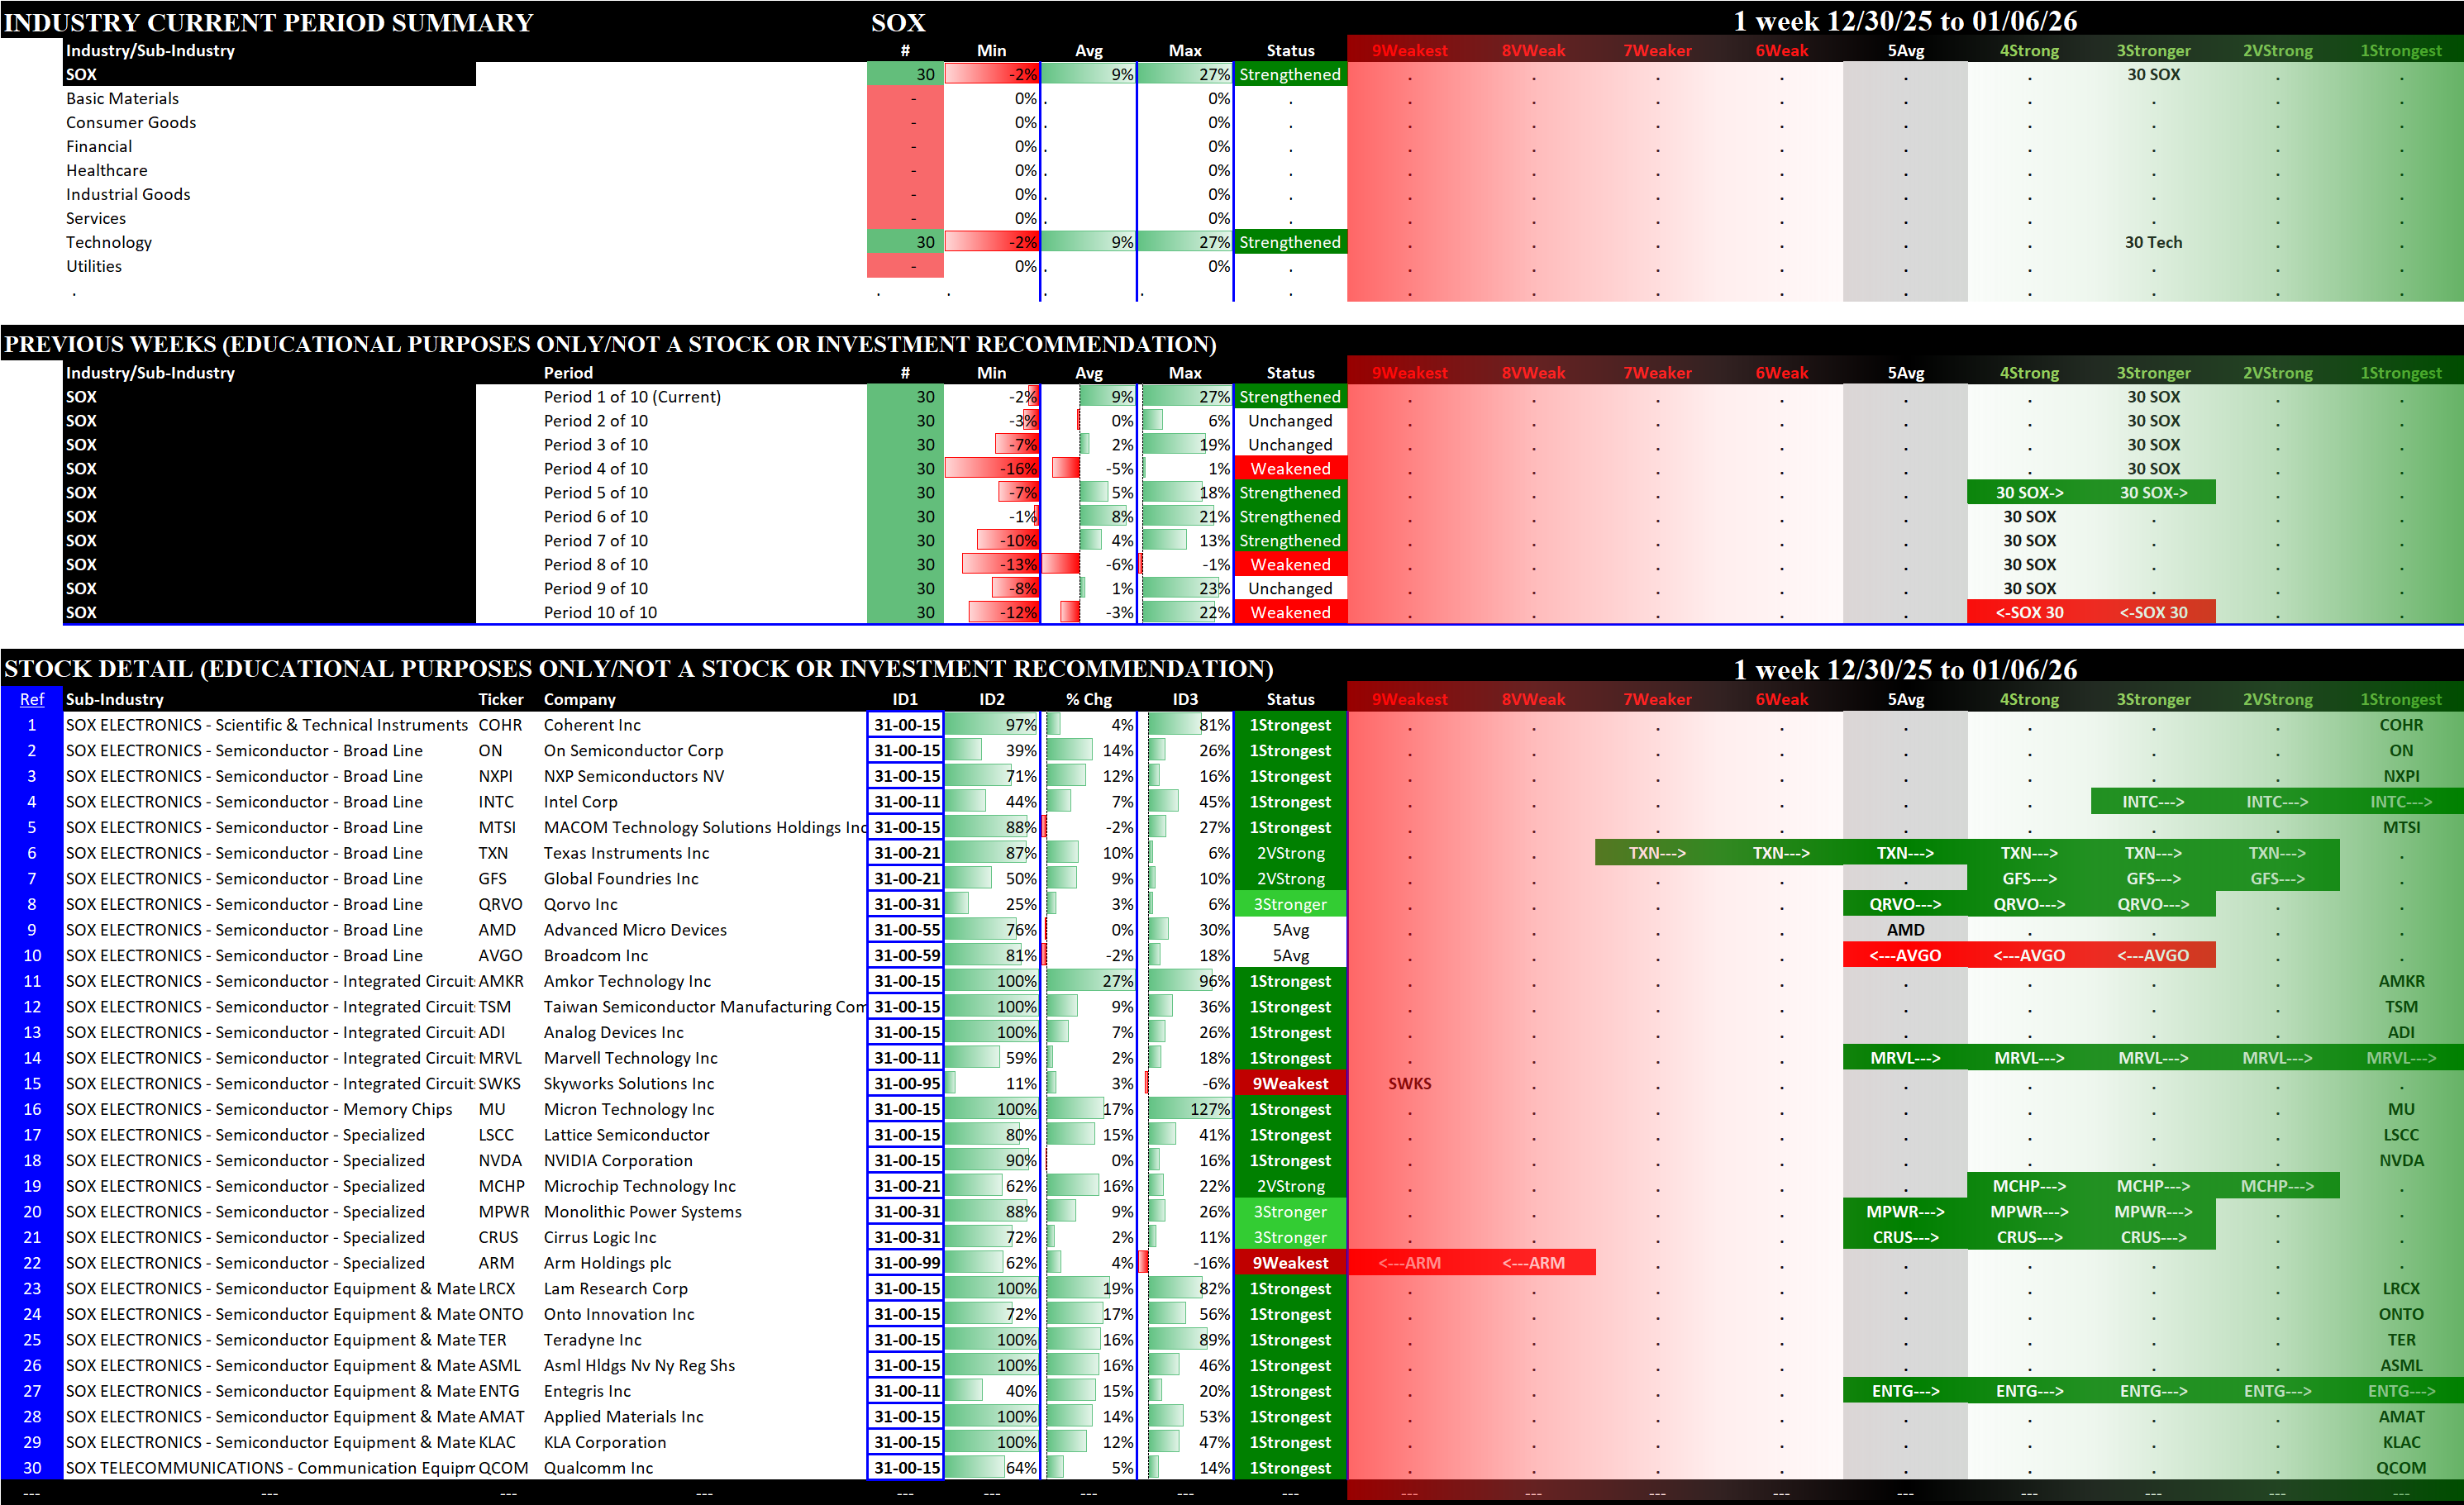Screen dimensions: 2464x1505
Task: Select the AMD cell under 5Avg
Action: (x=1905, y=930)
